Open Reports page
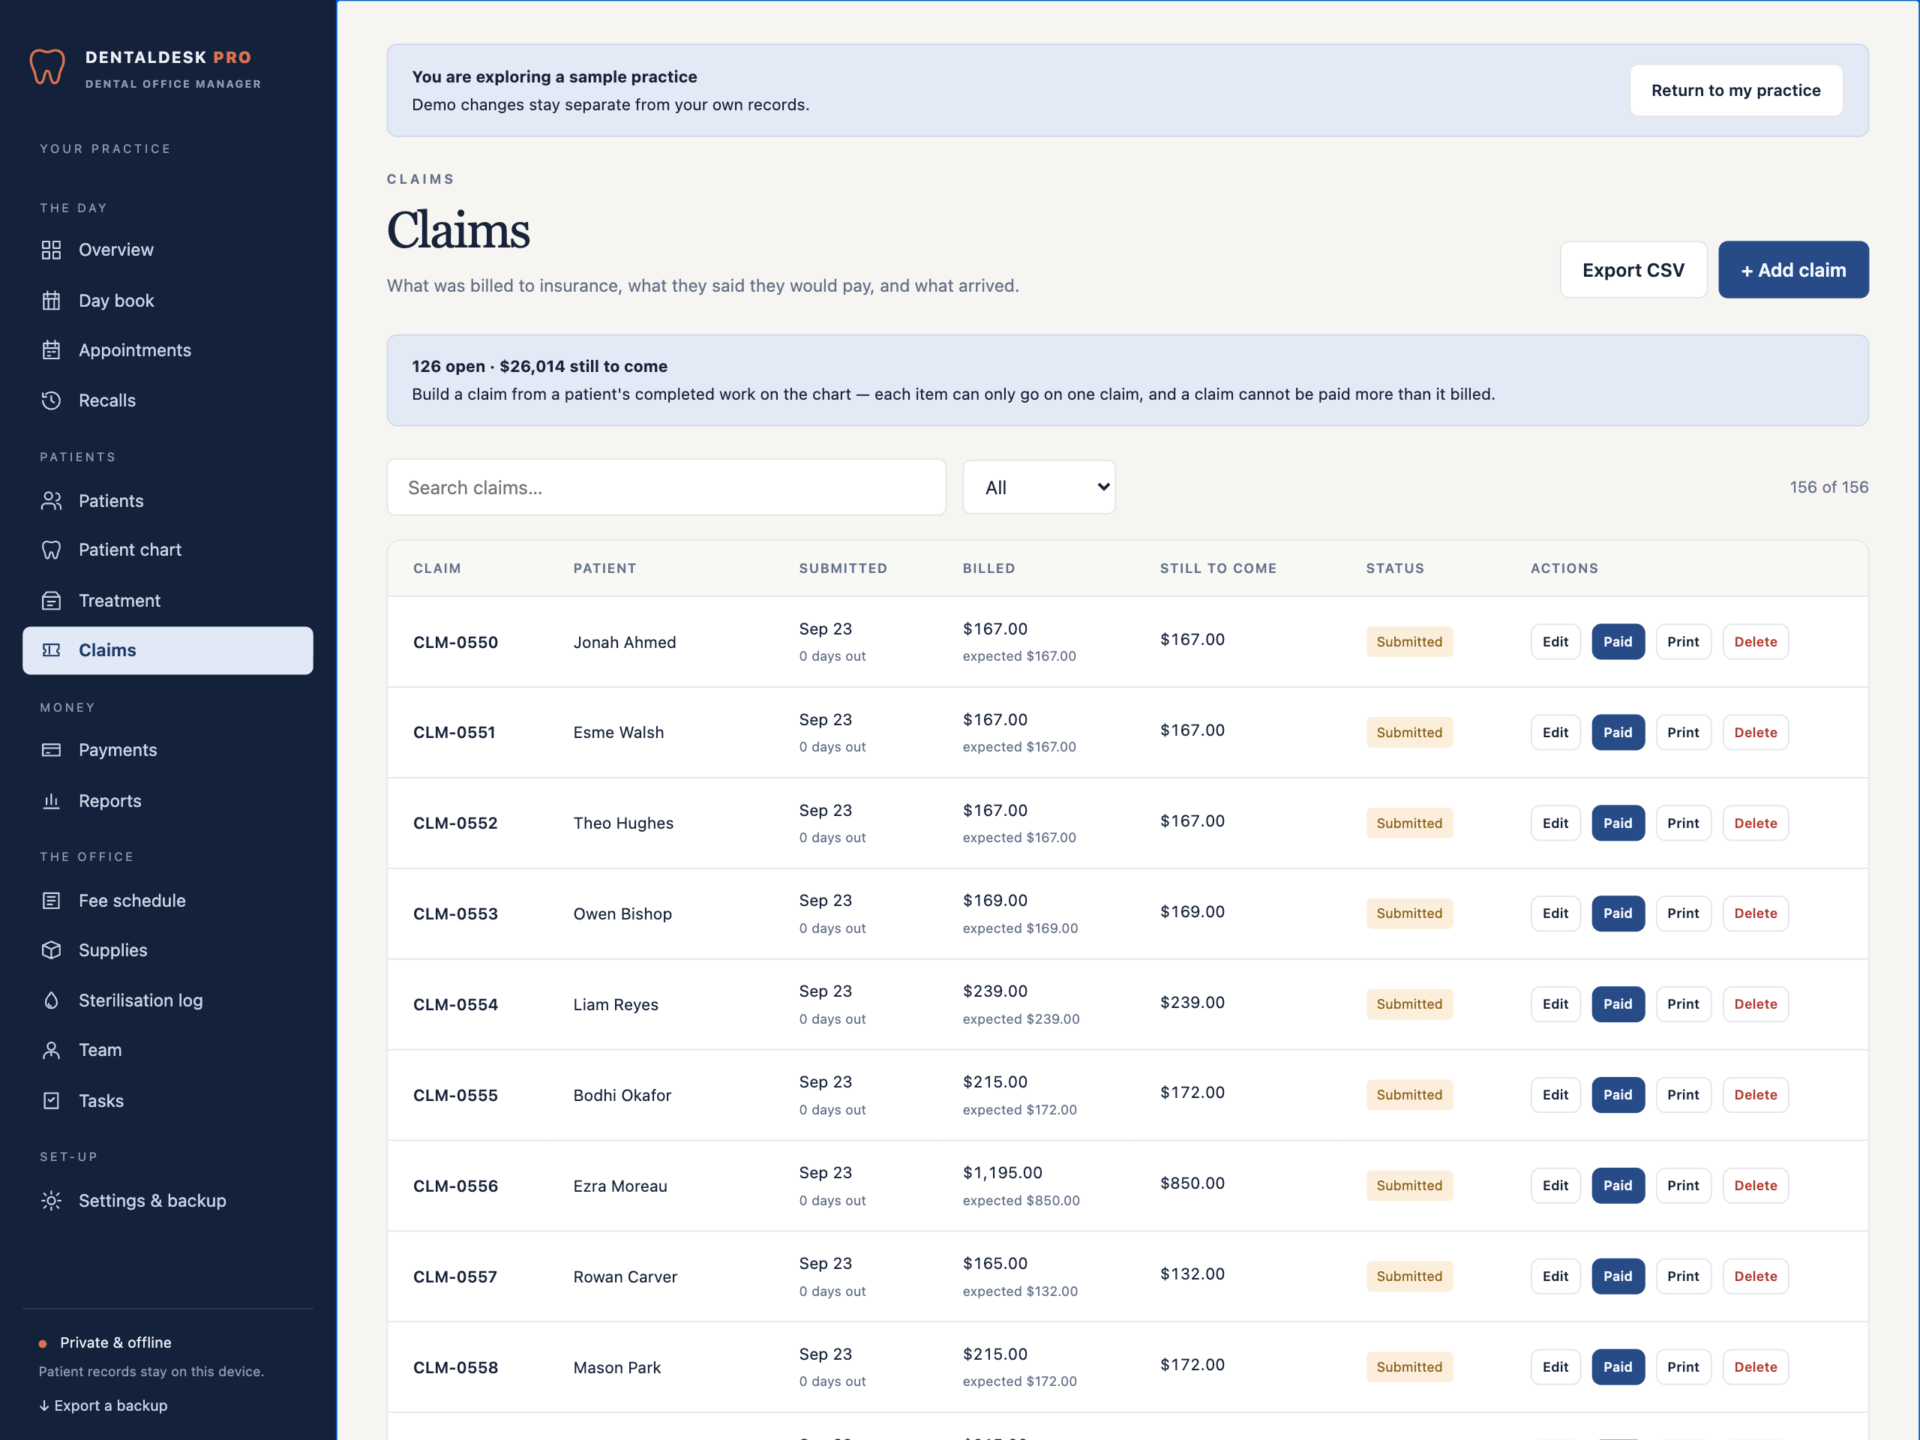This screenshot has height=1440, width=1920. [x=168, y=801]
